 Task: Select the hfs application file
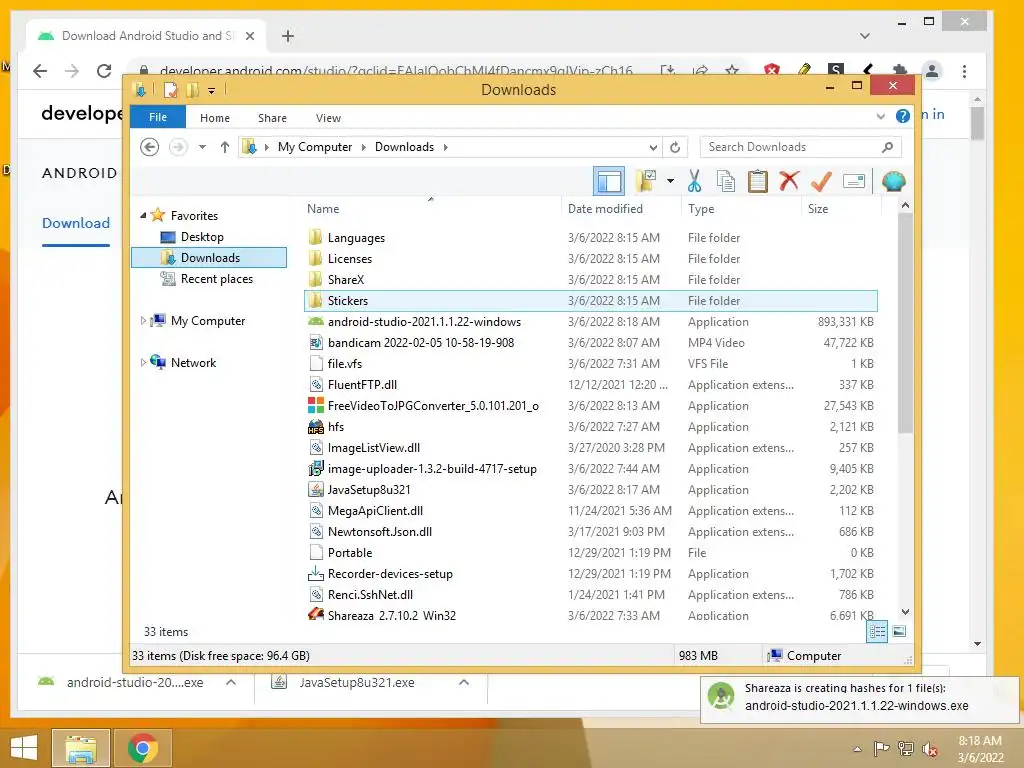pyautogui.click(x=336, y=426)
